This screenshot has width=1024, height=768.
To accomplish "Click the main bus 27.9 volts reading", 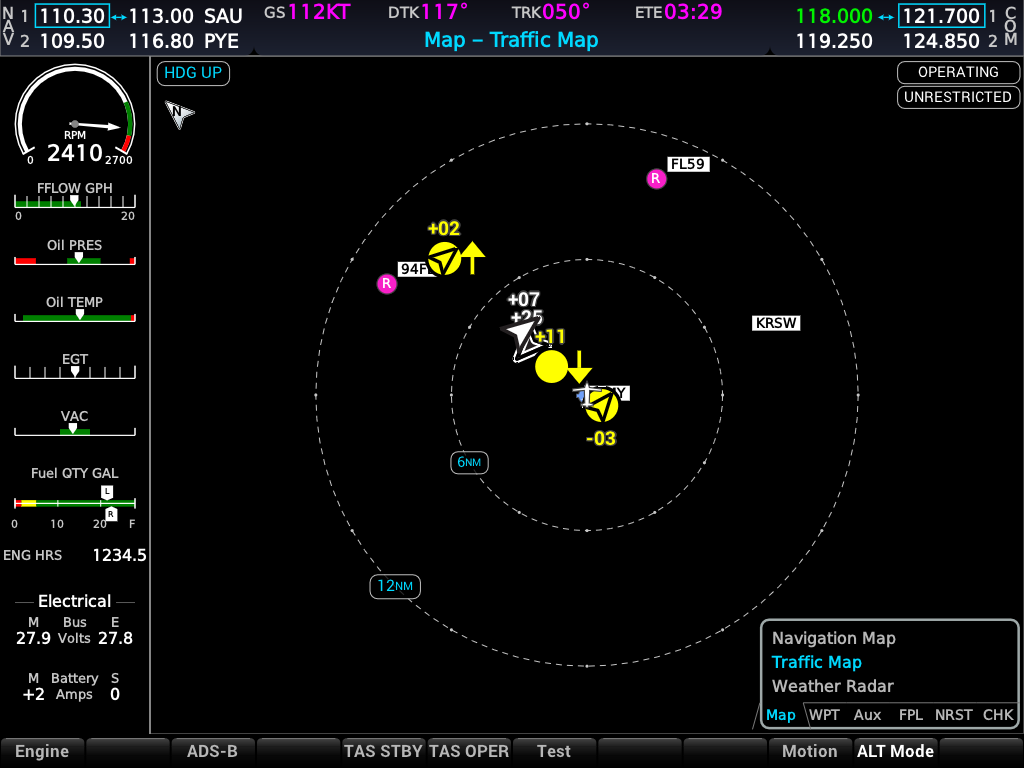I will (x=33, y=638).
